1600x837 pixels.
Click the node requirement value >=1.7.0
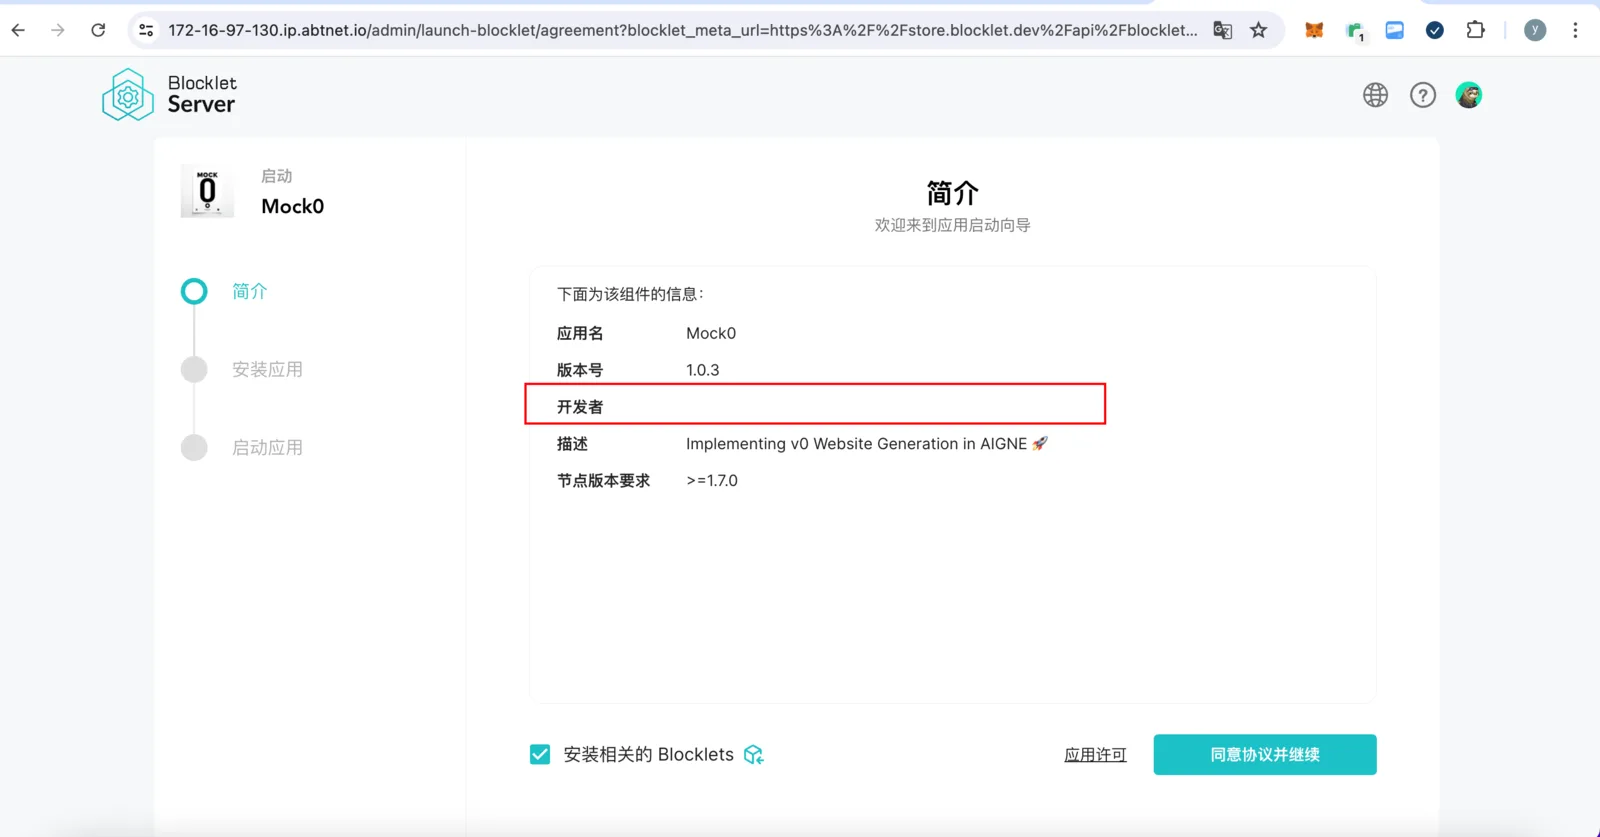pyautogui.click(x=712, y=481)
